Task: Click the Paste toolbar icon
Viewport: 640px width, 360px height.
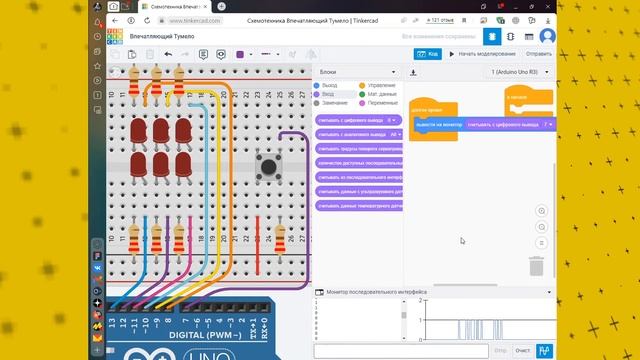Action: pyautogui.click(x=132, y=54)
